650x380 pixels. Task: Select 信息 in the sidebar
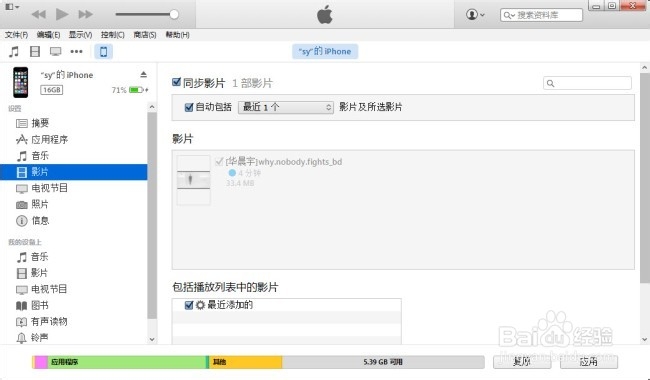tap(74, 220)
